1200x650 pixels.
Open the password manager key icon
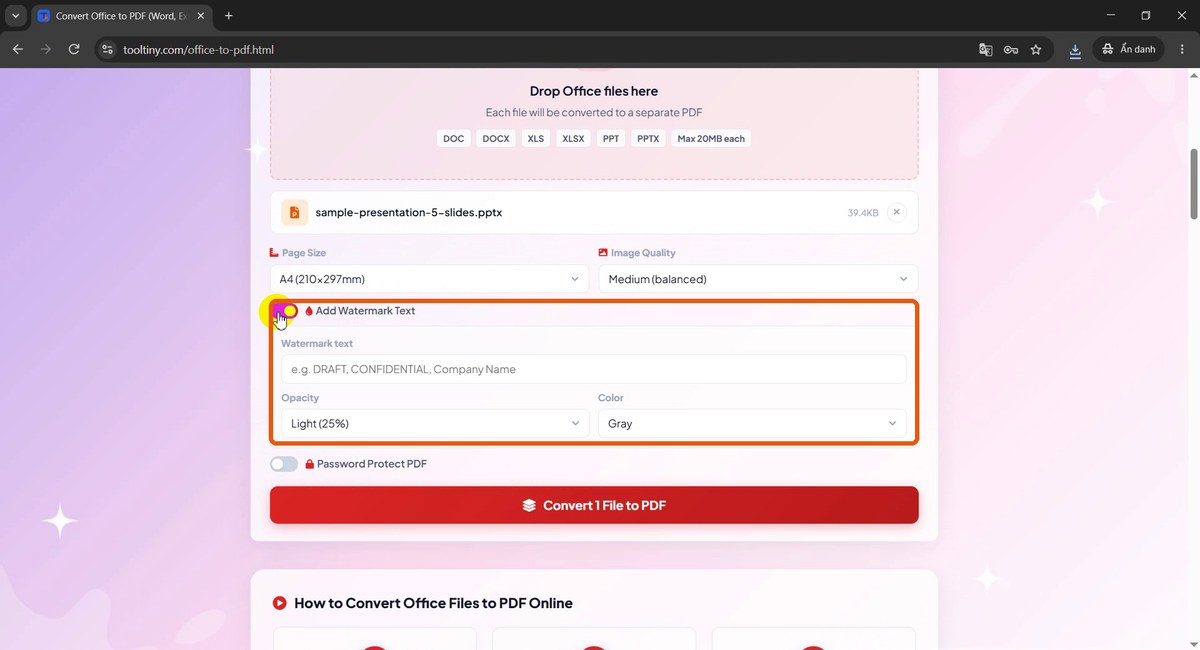[1011, 49]
